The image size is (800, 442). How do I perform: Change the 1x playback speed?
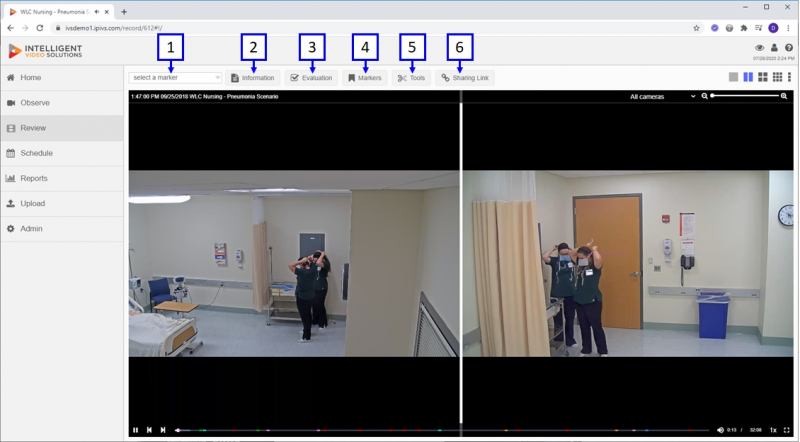pos(773,430)
